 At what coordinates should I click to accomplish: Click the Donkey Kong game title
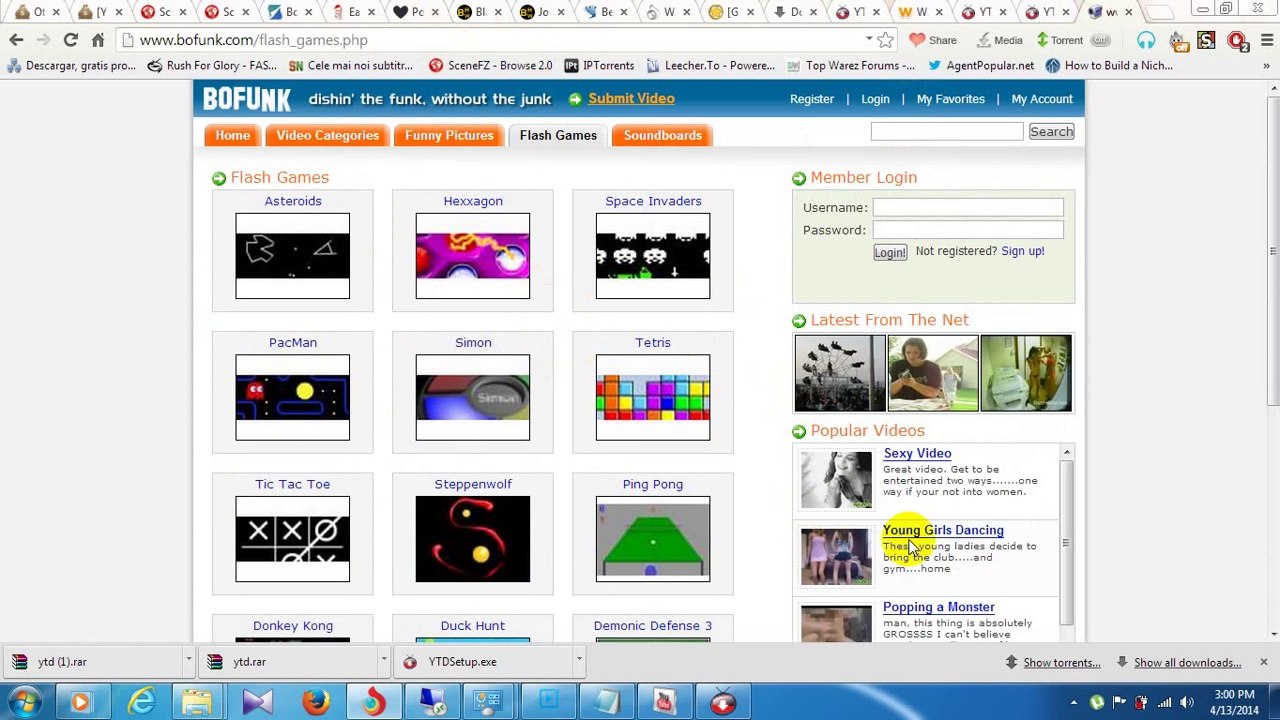pos(292,626)
